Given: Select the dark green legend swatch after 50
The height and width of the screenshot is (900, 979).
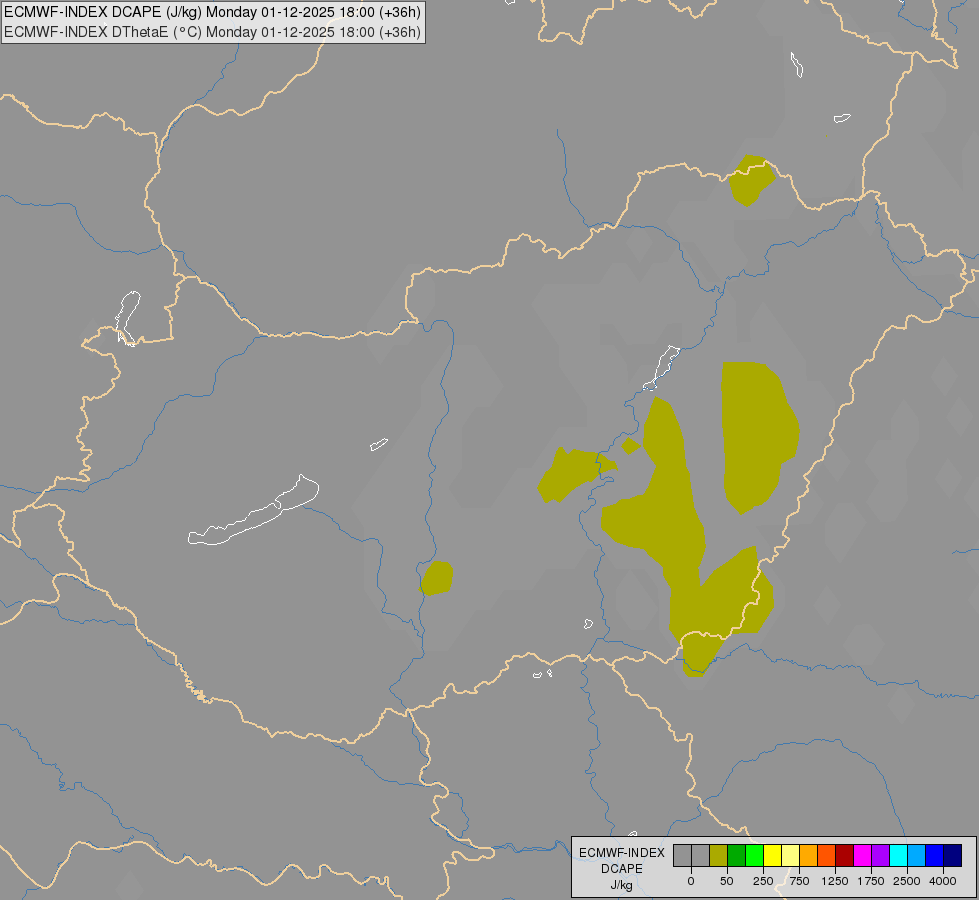Looking at the screenshot, I should point(736,856).
